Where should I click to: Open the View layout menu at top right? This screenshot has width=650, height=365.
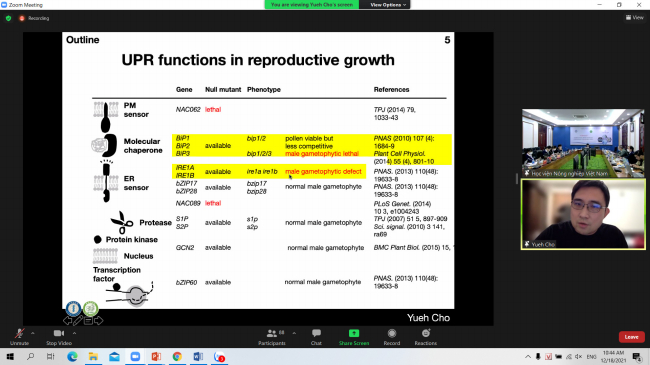(x=634, y=17)
